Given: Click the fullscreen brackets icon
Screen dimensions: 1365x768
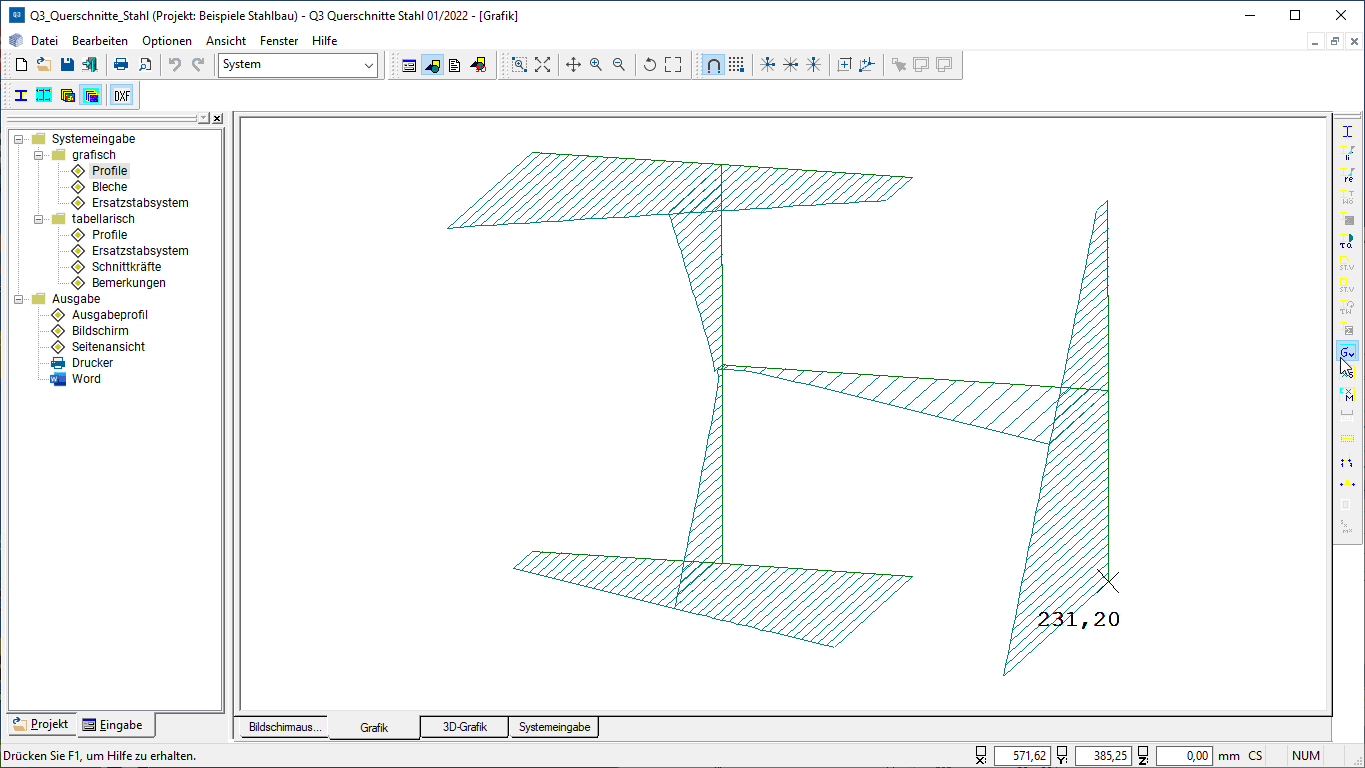Looking at the screenshot, I should [673, 64].
